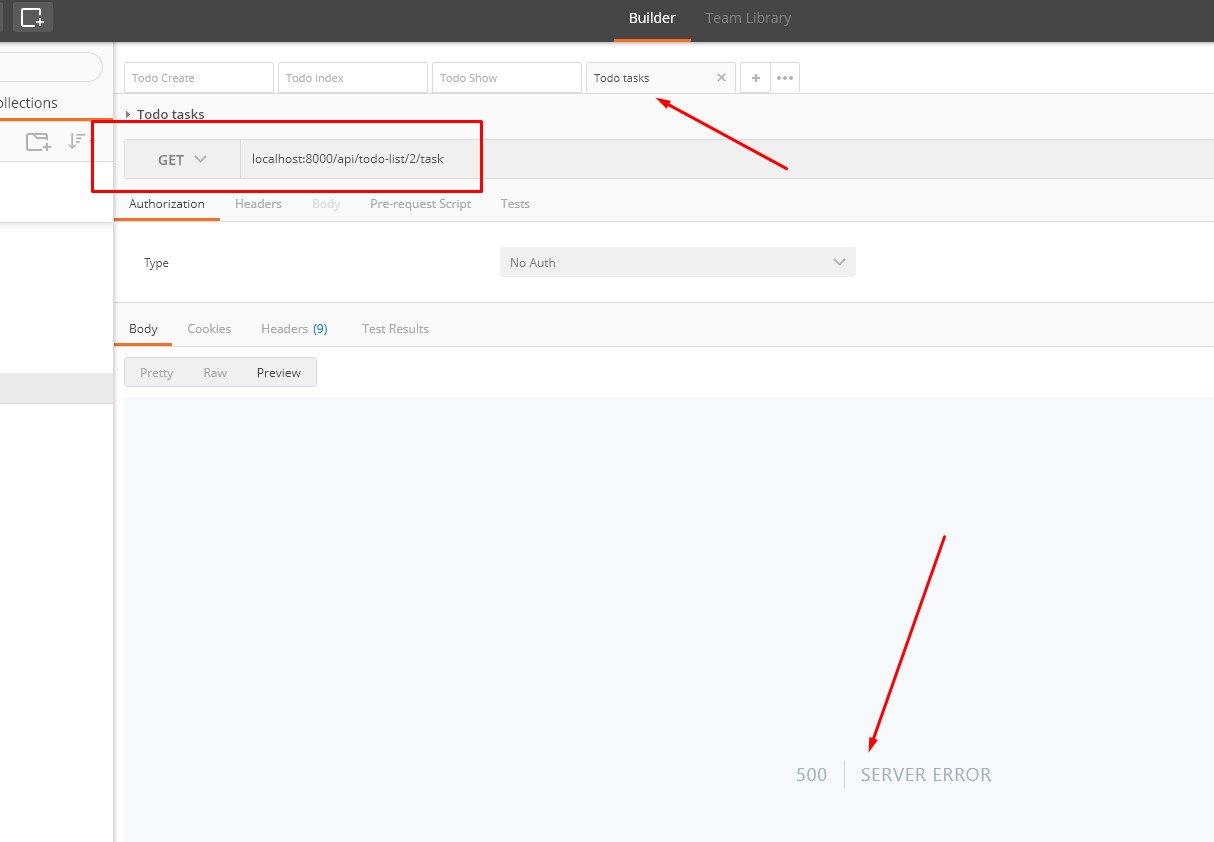The width and height of the screenshot is (1214, 842).
Task: Open the No Auth type dropdown
Action: (x=677, y=263)
